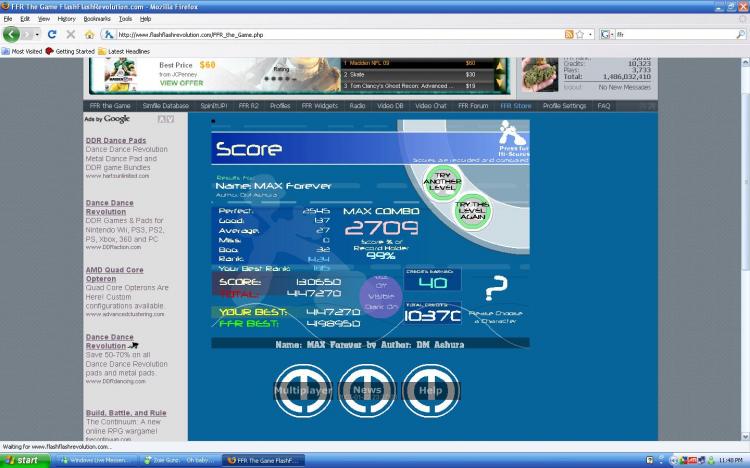Open the history dropdown arrow beside forward button

click(37, 34)
